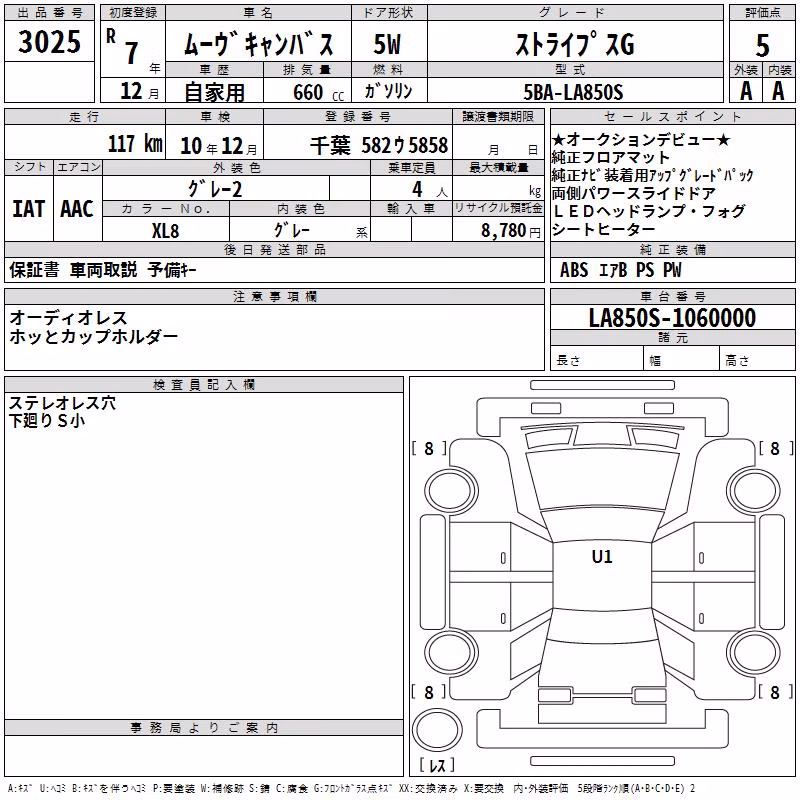
Task: Select the inspection expiry 10年12月
Action: [218, 146]
